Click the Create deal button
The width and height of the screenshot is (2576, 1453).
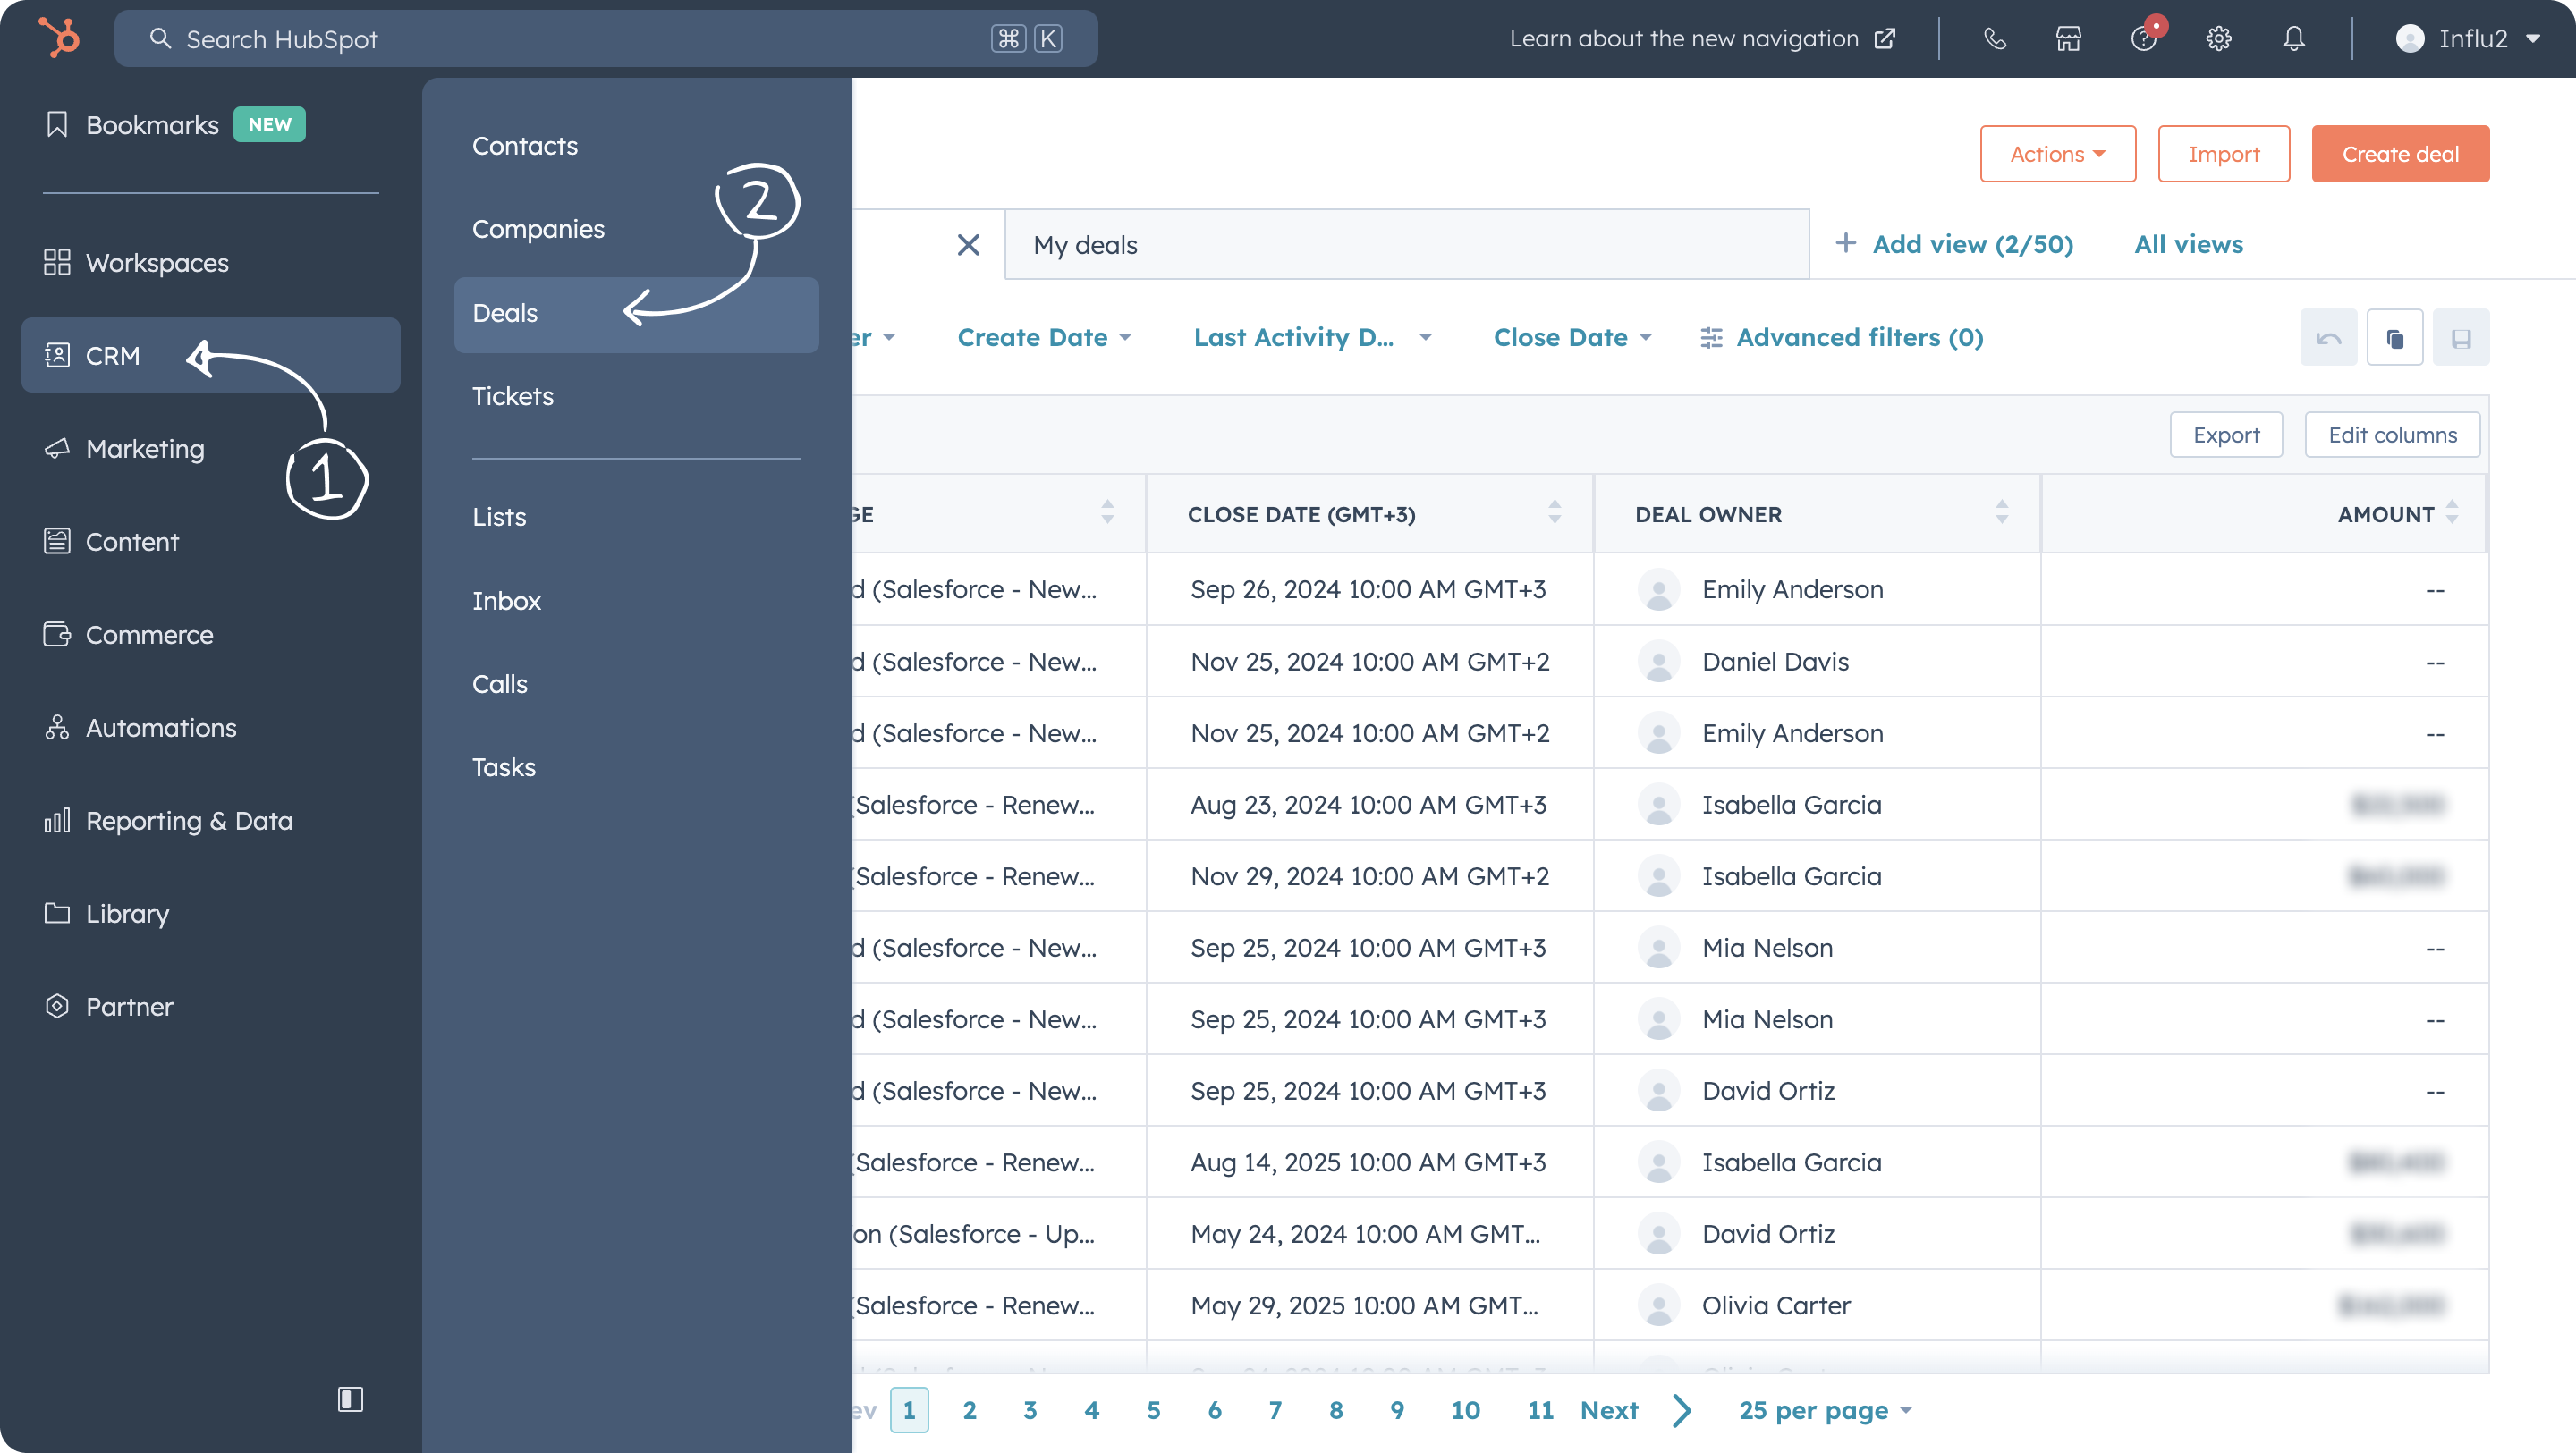tap(2400, 153)
